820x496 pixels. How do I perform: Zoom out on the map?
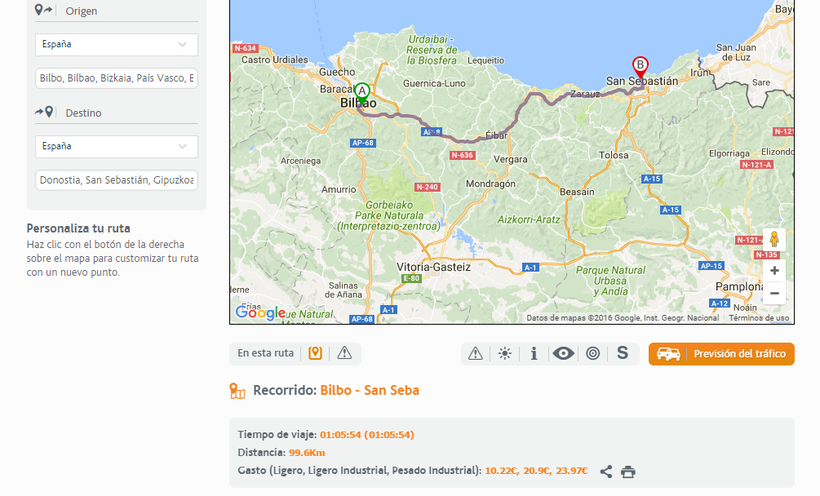pyautogui.click(x=774, y=293)
